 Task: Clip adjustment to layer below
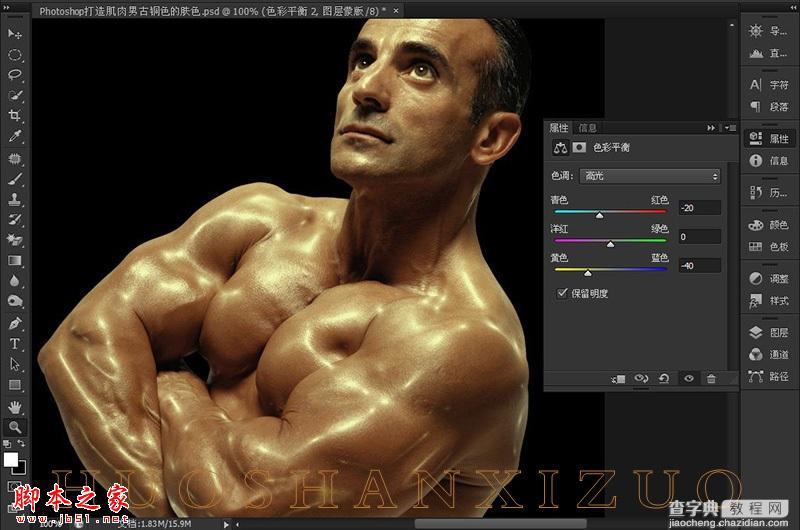(618, 379)
